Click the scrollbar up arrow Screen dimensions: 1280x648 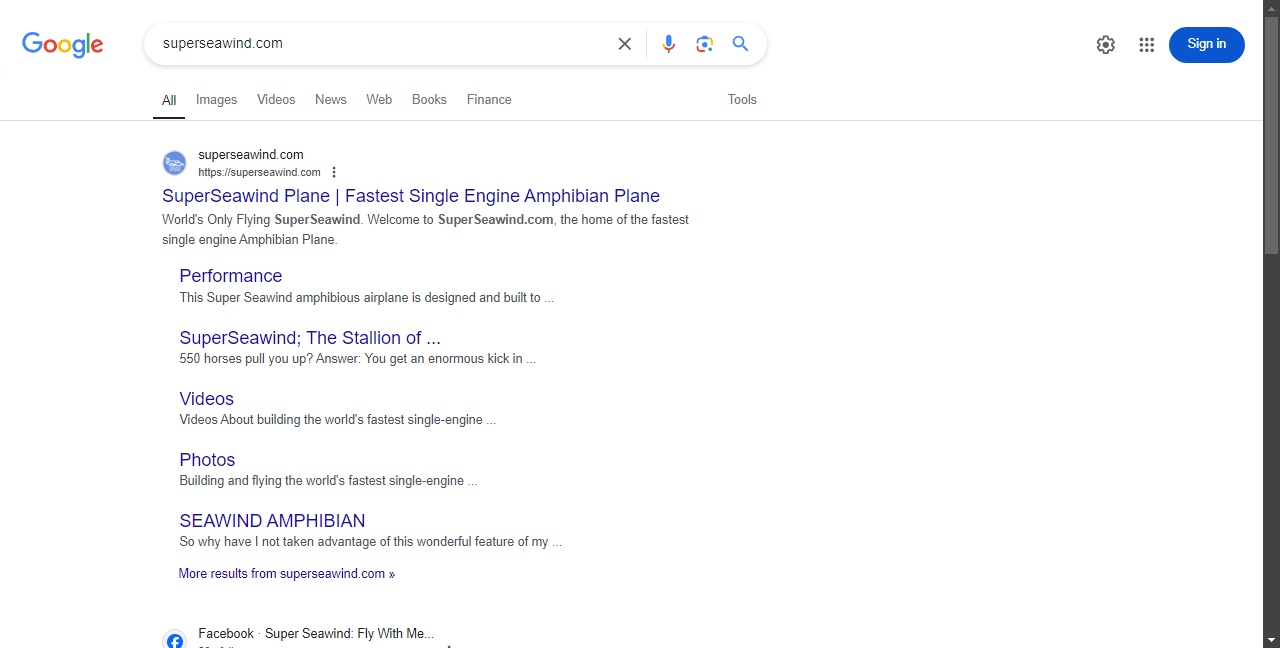1272,8
